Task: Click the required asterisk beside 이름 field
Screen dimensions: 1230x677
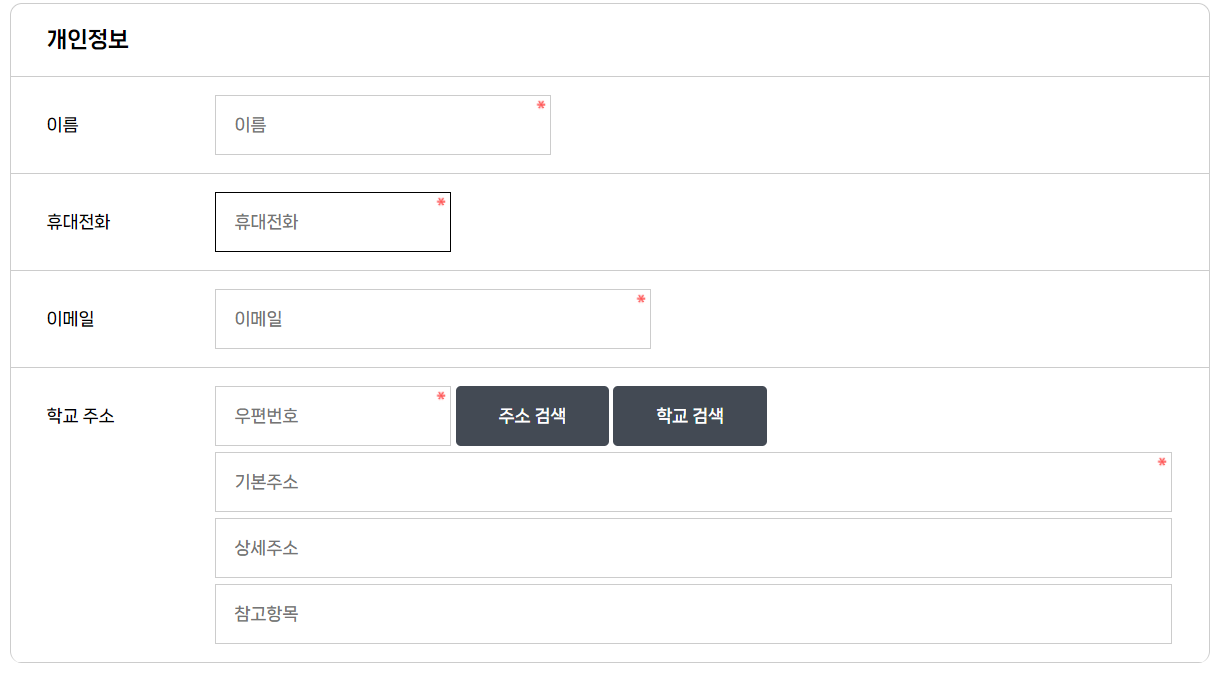Action: tap(539, 103)
